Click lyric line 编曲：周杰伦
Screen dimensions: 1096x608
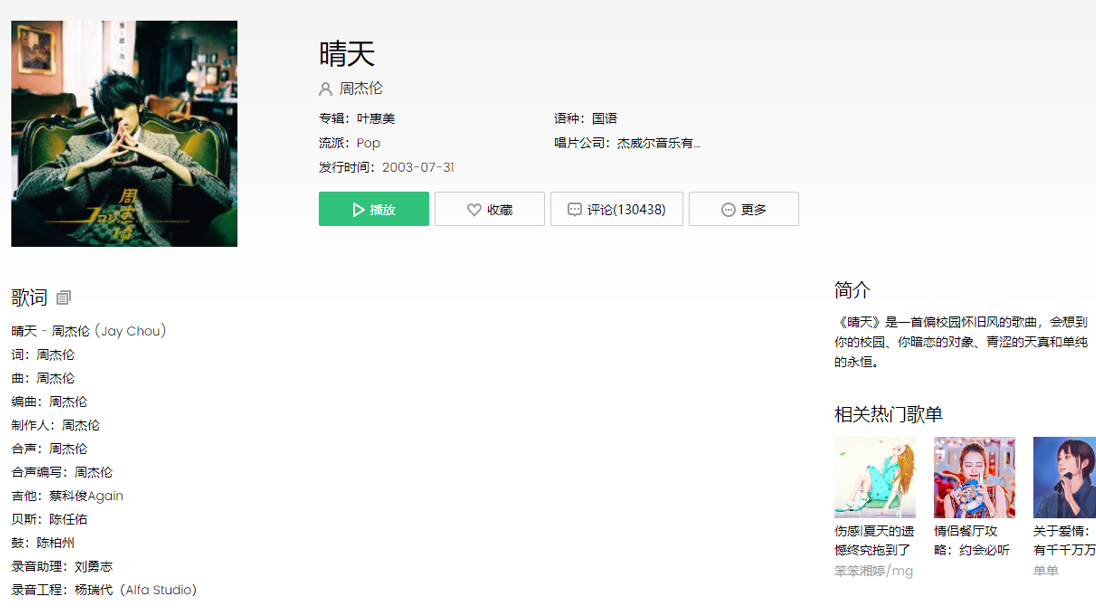click(49, 402)
